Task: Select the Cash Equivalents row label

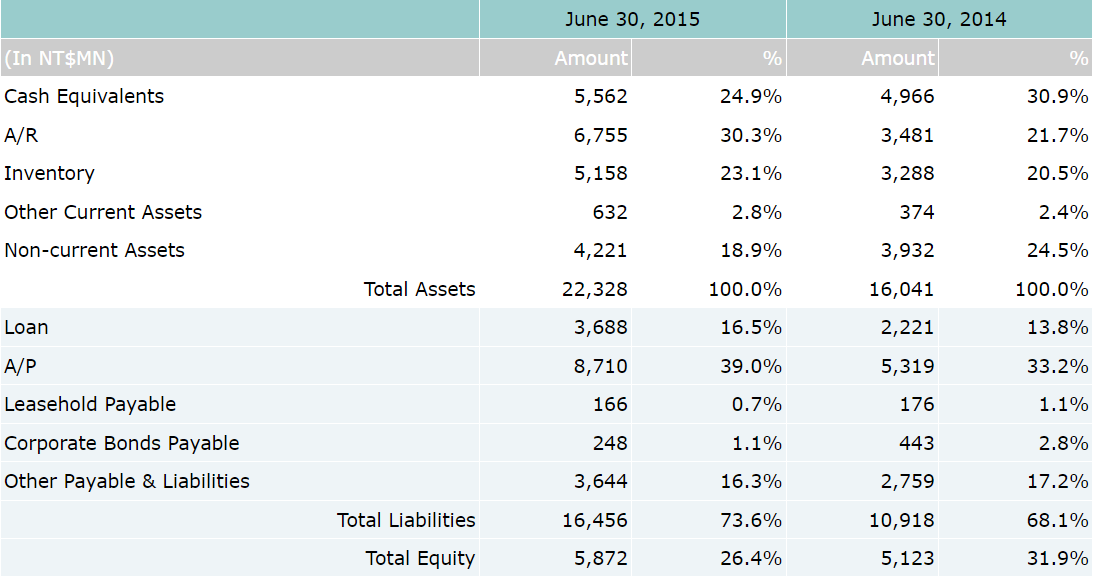Action: (x=84, y=96)
